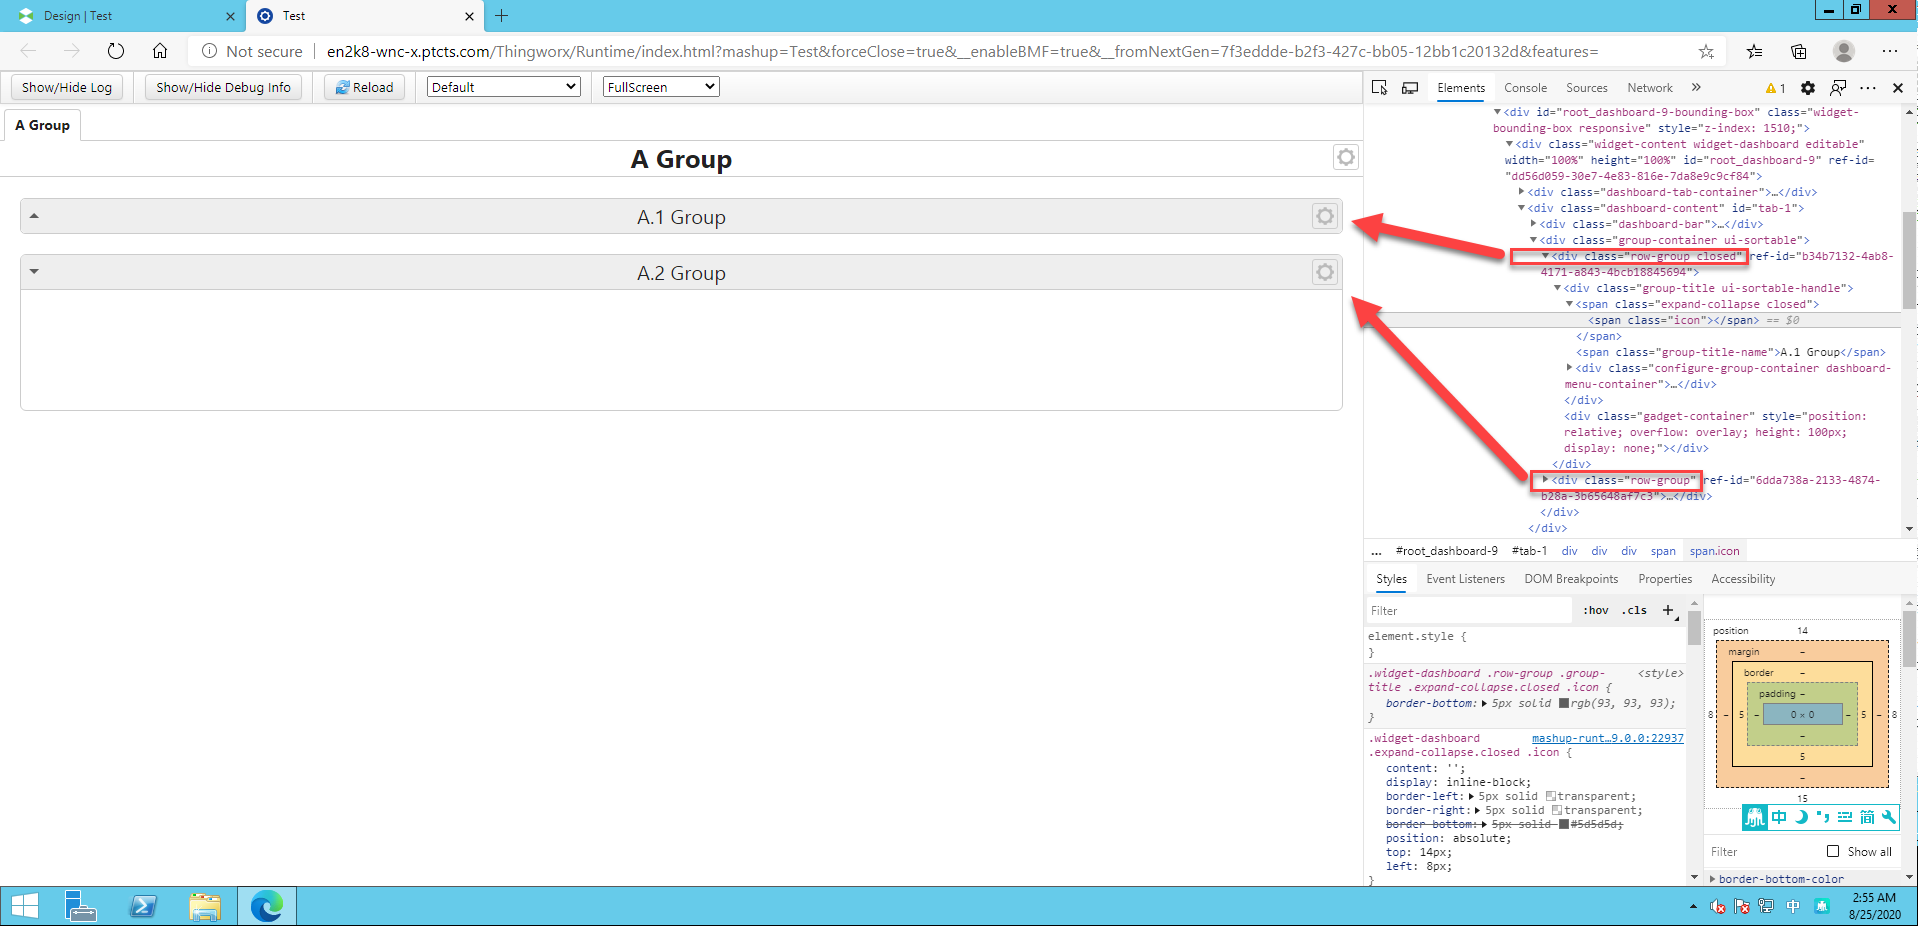Collapse A.1 Group using its chevron arrow
Screen dimensions: 1918x926
point(34,216)
